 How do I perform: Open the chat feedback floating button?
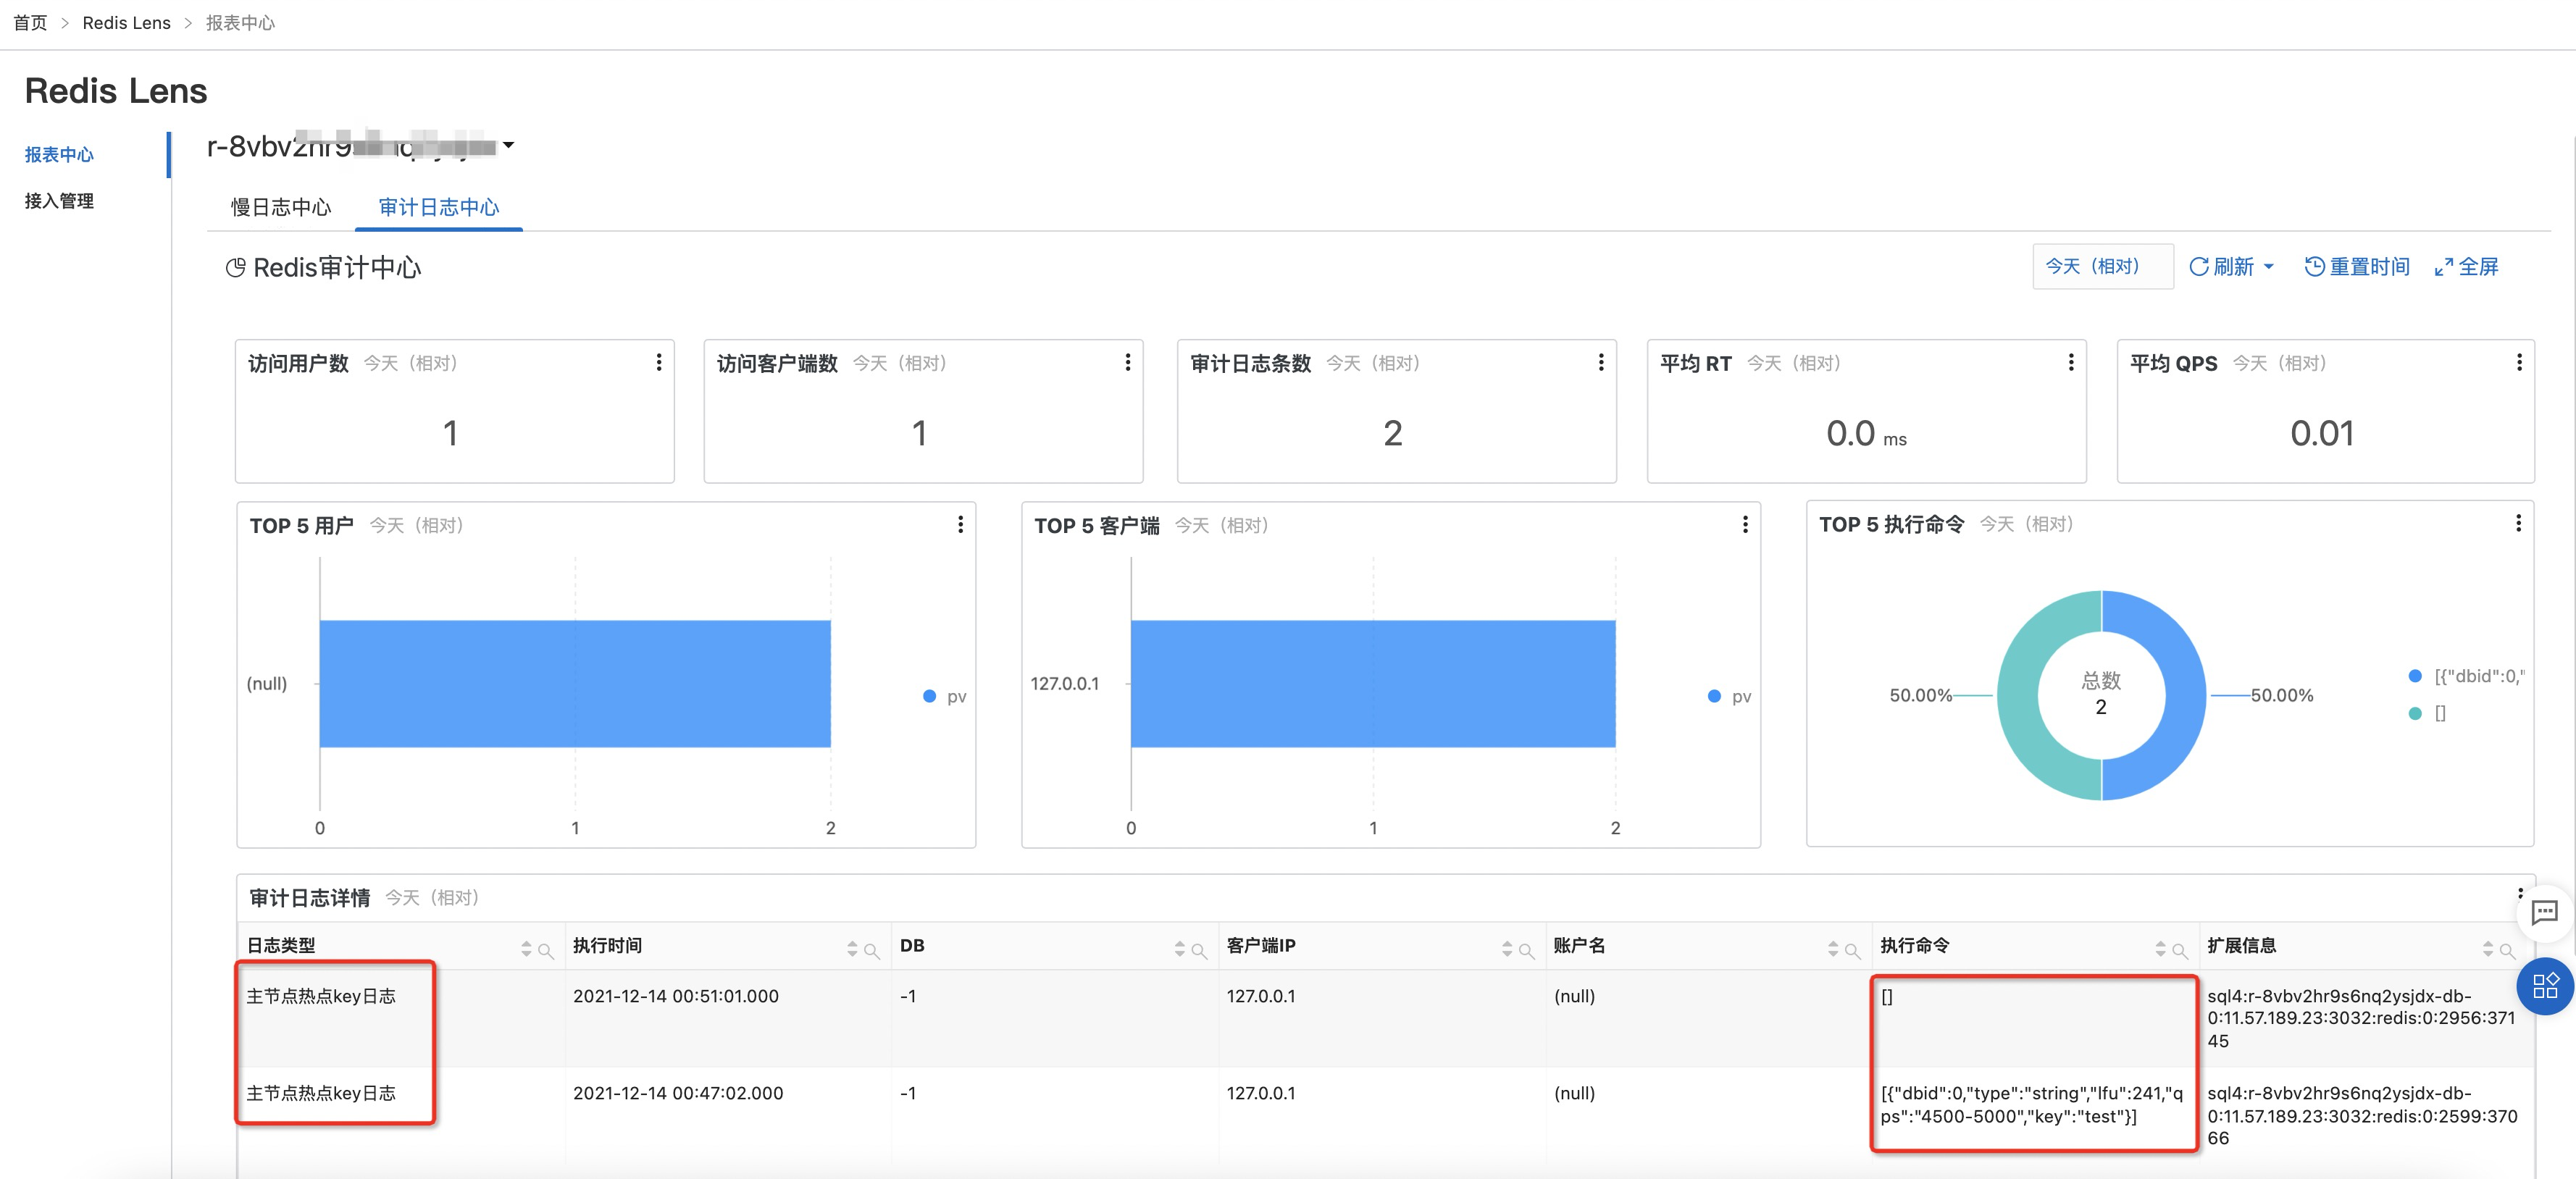coord(2544,912)
